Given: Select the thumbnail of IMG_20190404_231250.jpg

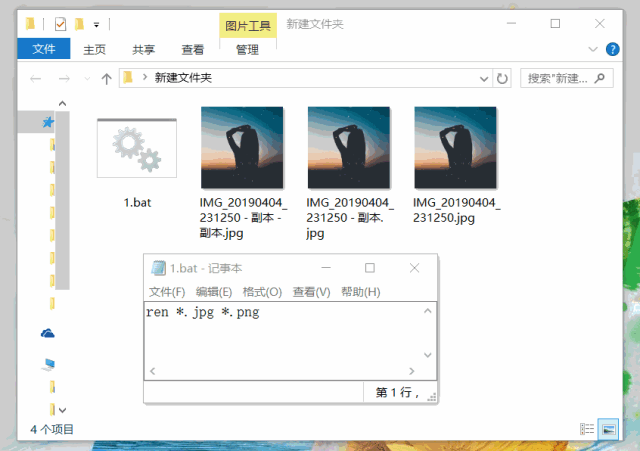Looking at the screenshot, I should pos(456,148).
